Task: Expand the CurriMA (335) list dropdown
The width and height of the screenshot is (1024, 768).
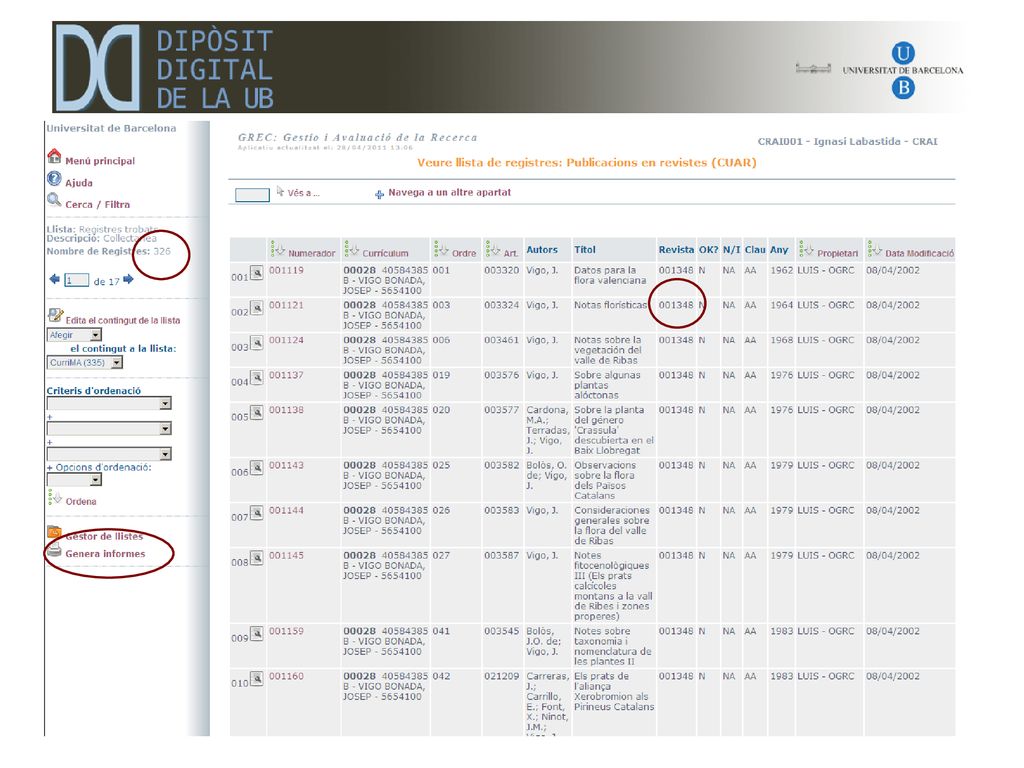Action: click(x=85, y=362)
